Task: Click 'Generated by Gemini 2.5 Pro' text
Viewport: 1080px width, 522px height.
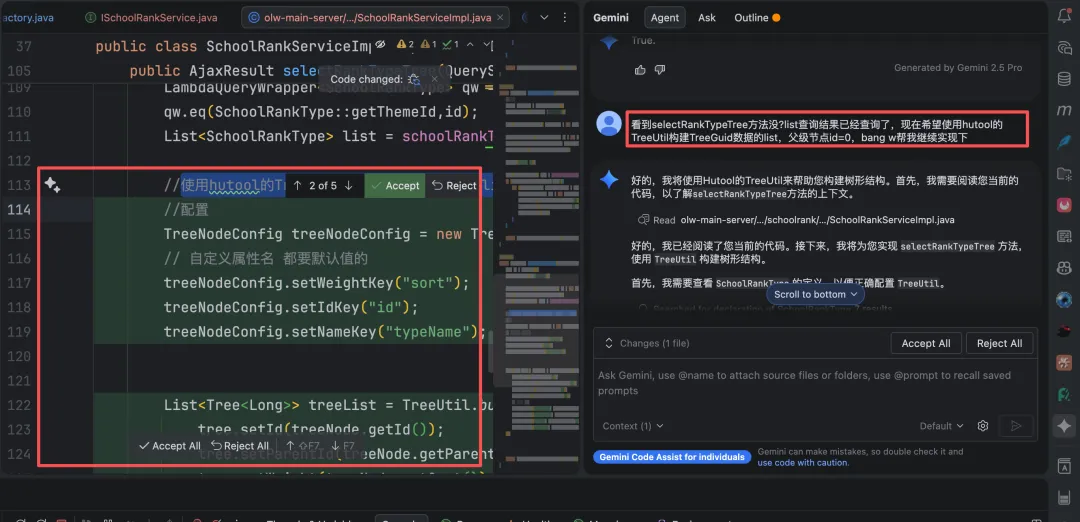Action: pos(958,67)
